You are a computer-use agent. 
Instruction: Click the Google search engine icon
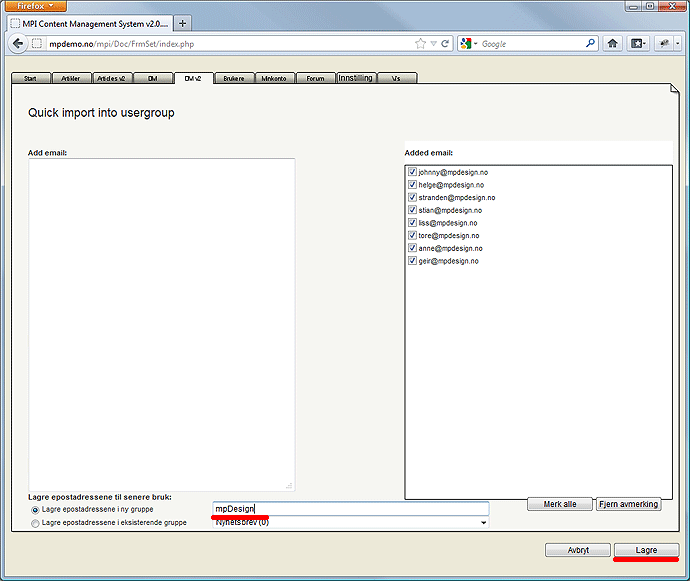click(x=466, y=44)
